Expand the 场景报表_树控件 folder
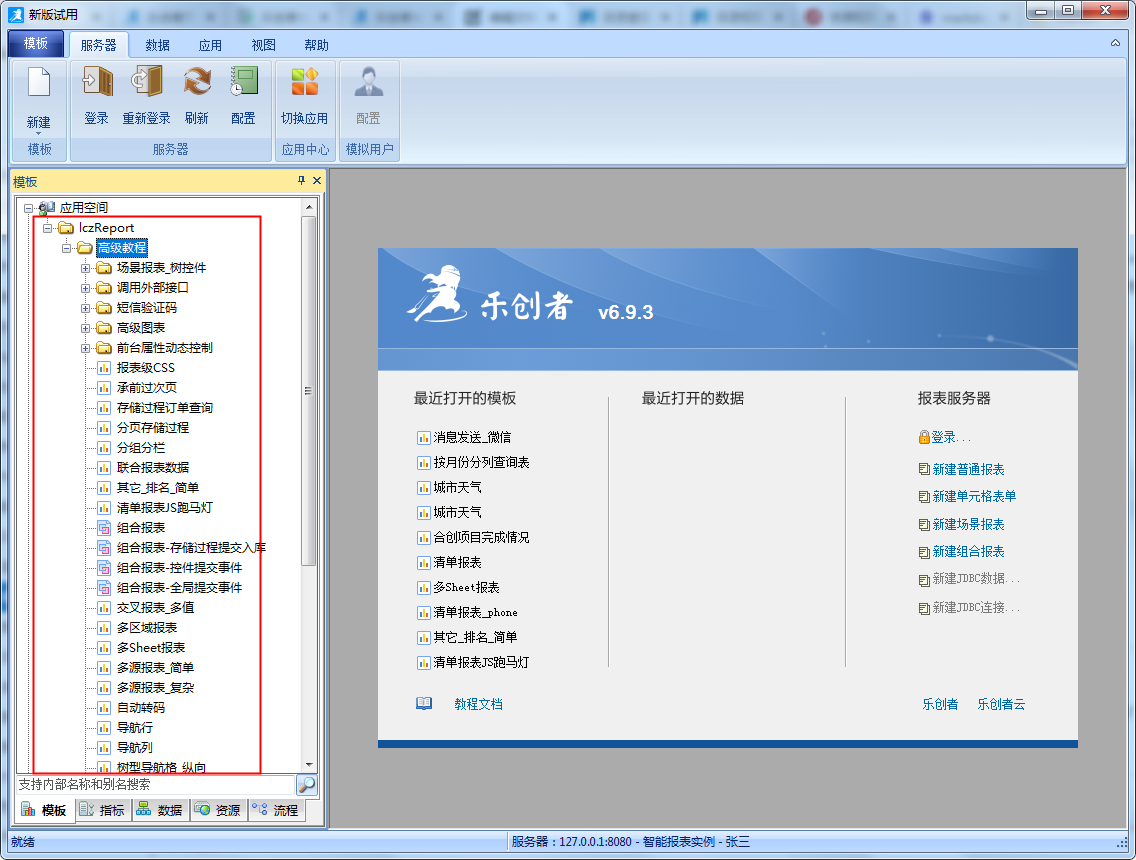This screenshot has height=860, width=1136. [x=86, y=268]
